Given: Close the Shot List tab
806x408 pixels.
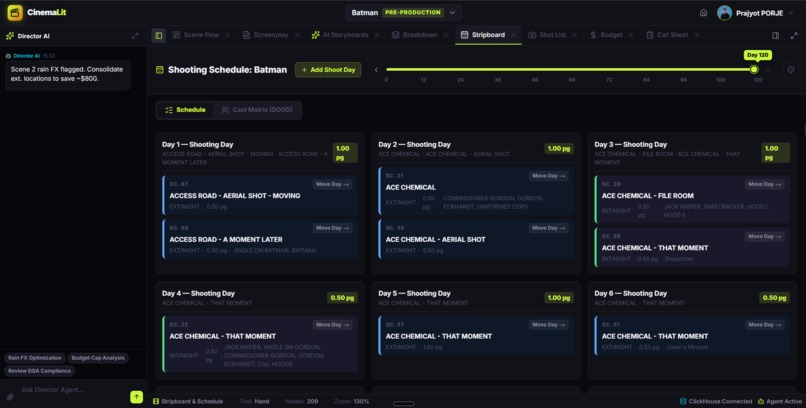Looking at the screenshot, I should 574,35.
